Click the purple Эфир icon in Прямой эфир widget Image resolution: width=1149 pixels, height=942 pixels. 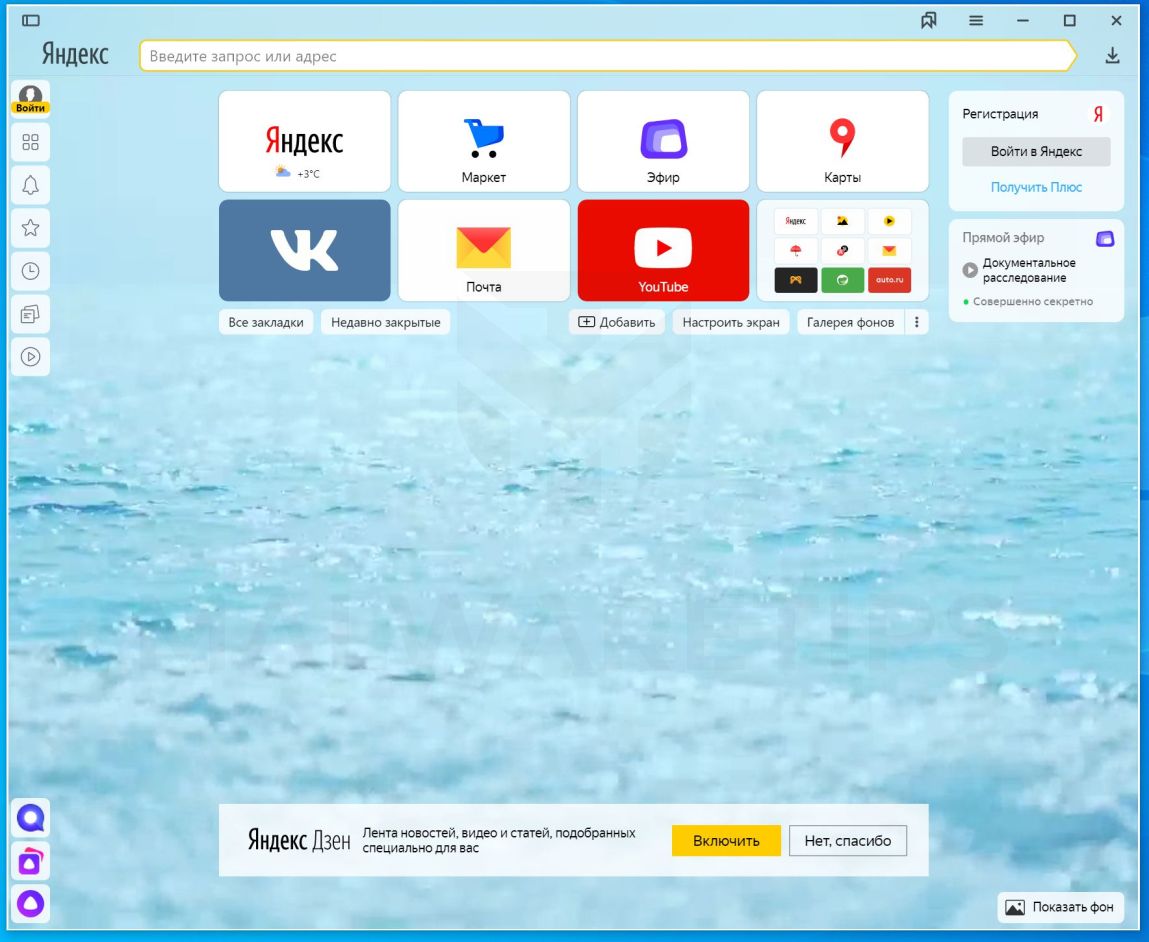[x=1105, y=239]
